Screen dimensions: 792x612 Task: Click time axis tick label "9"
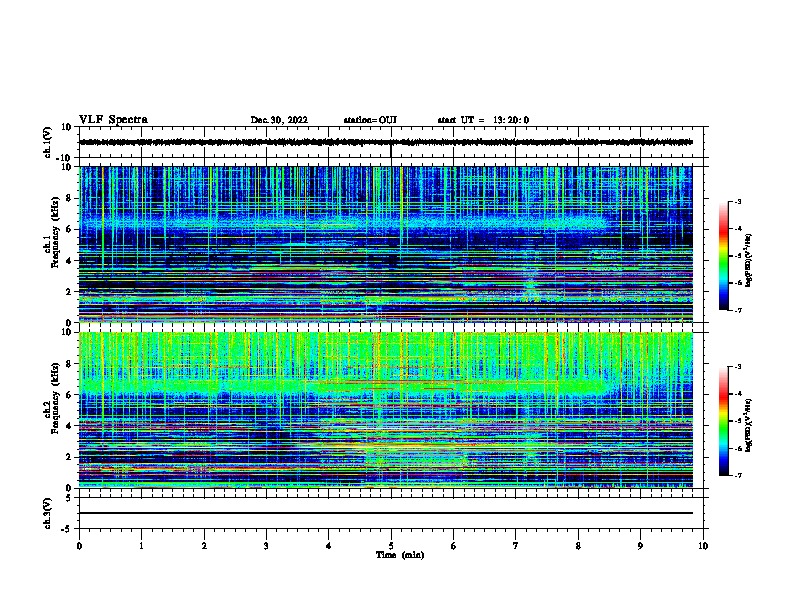640,546
